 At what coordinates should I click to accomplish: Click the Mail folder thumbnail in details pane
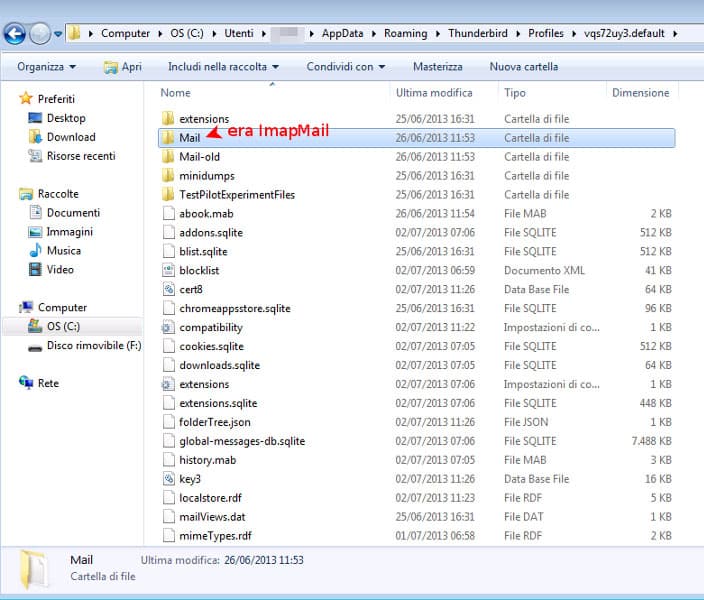click(x=34, y=569)
